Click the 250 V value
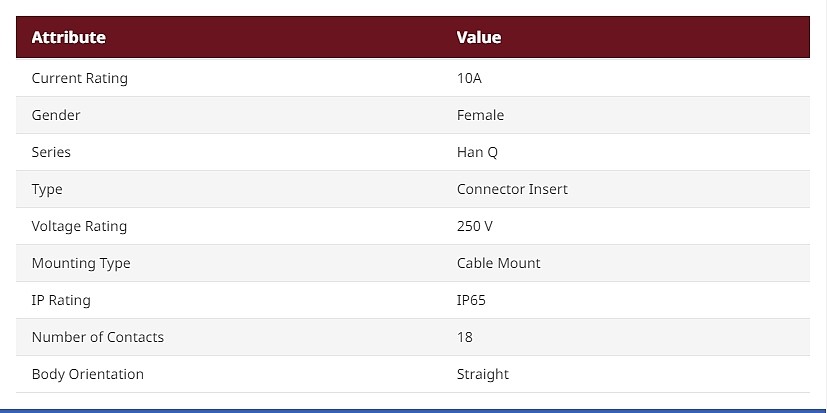 tap(475, 226)
